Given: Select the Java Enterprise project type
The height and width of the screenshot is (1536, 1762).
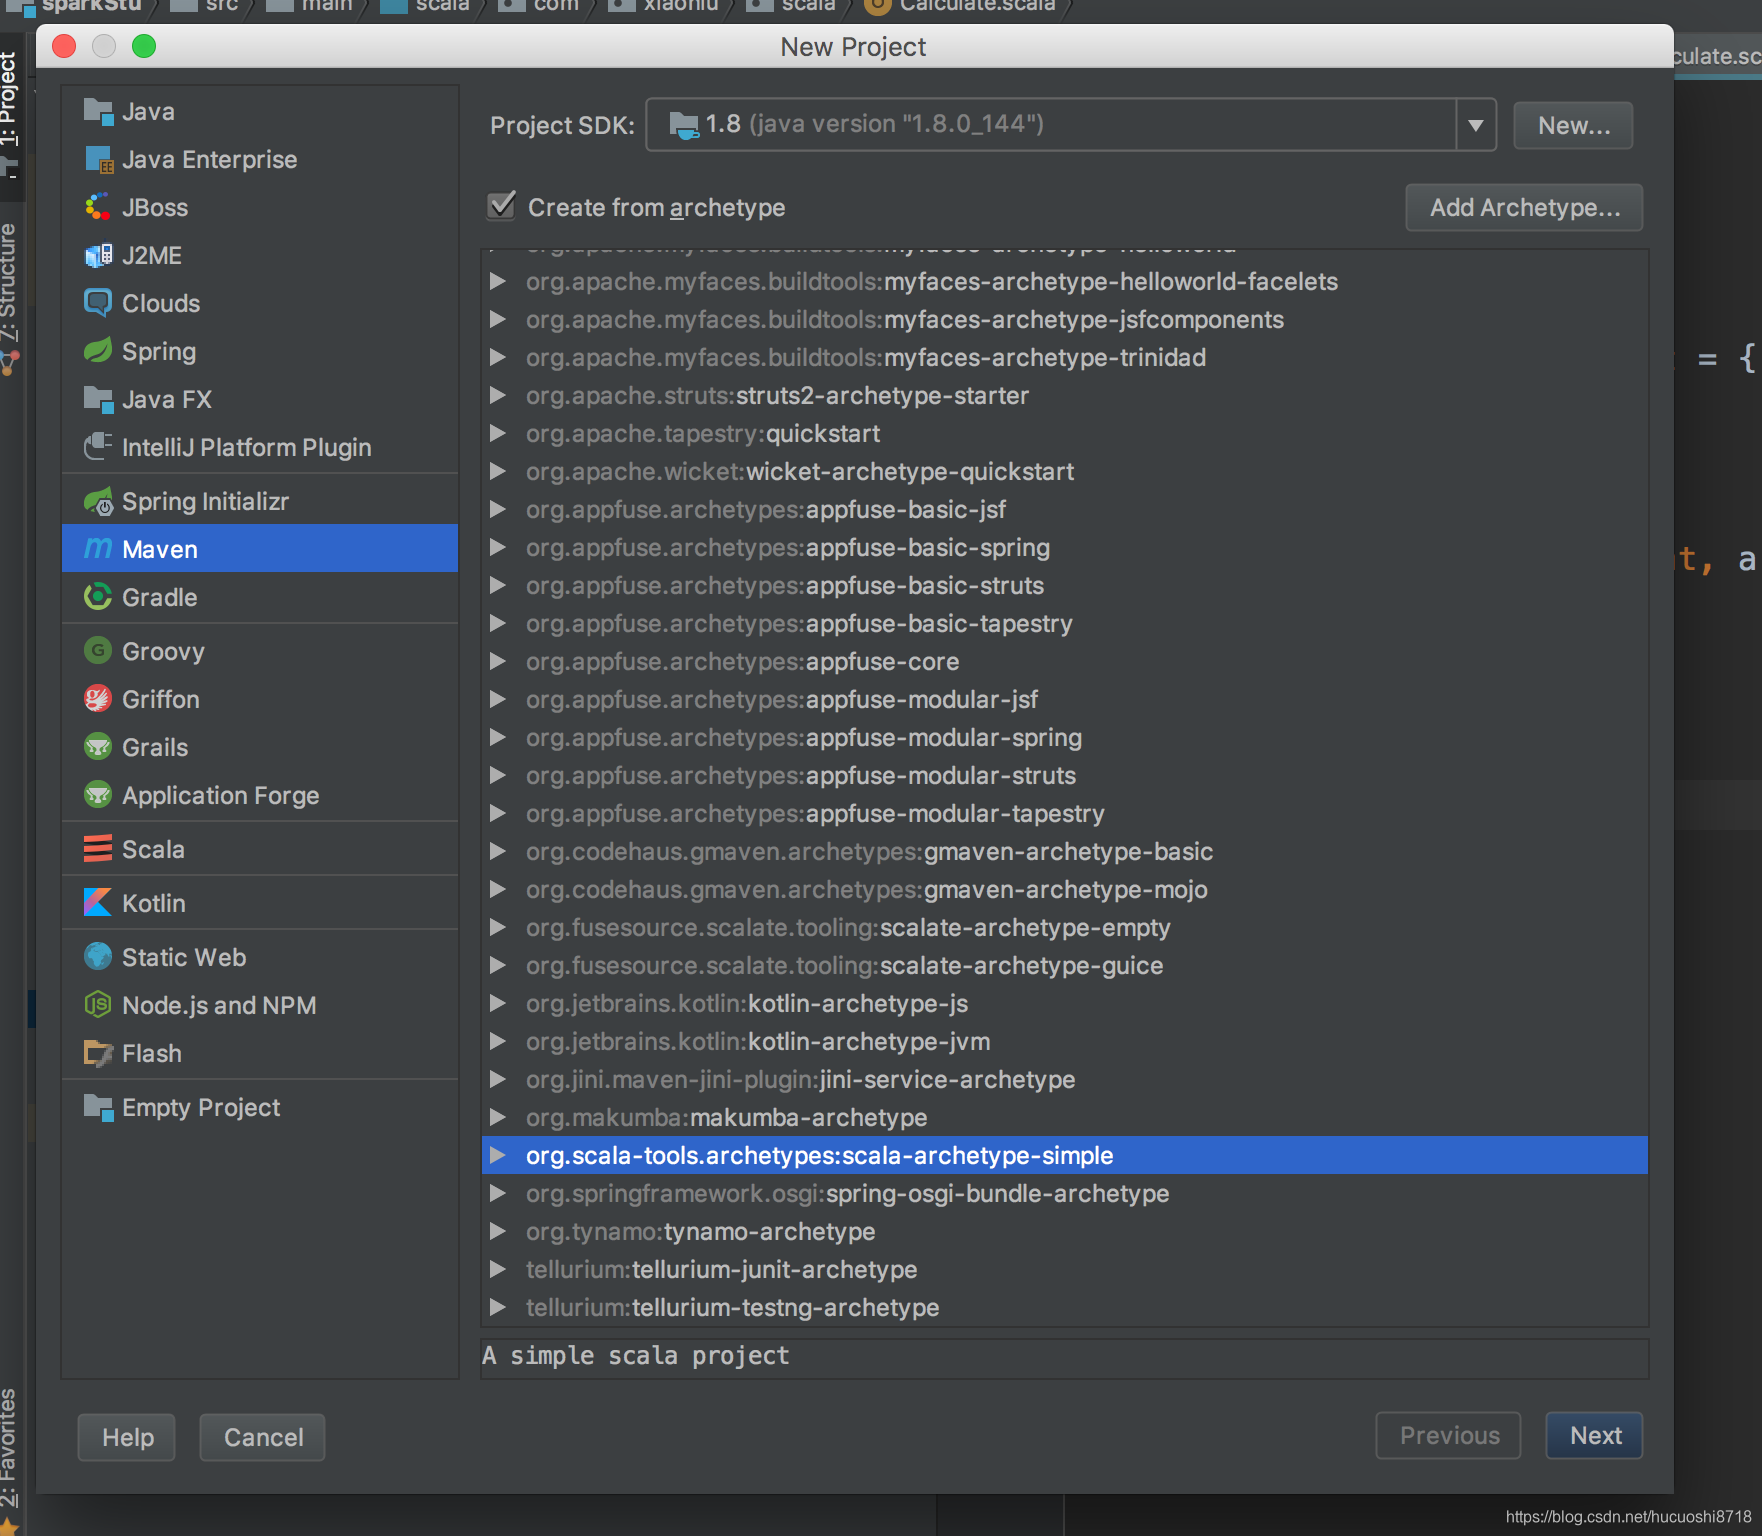Looking at the screenshot, I should coord(260,160).
